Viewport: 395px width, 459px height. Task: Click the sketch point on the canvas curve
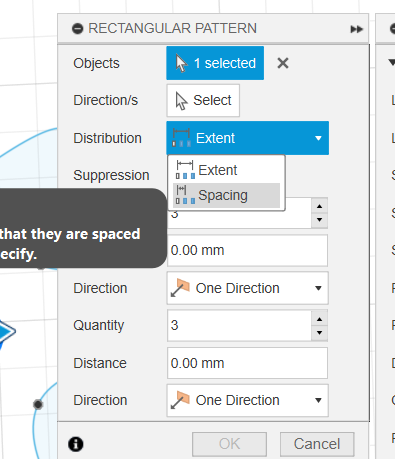38,404
